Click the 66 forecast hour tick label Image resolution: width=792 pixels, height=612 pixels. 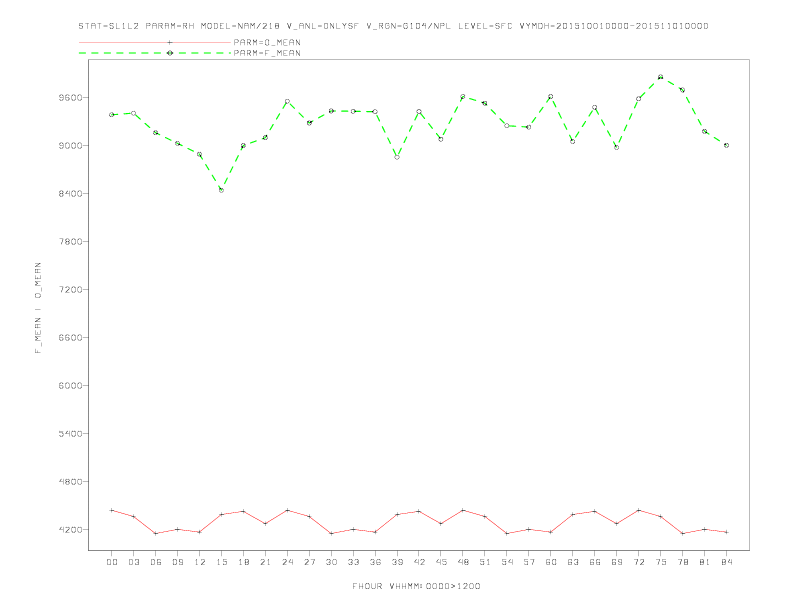click(x=595, y=562)
